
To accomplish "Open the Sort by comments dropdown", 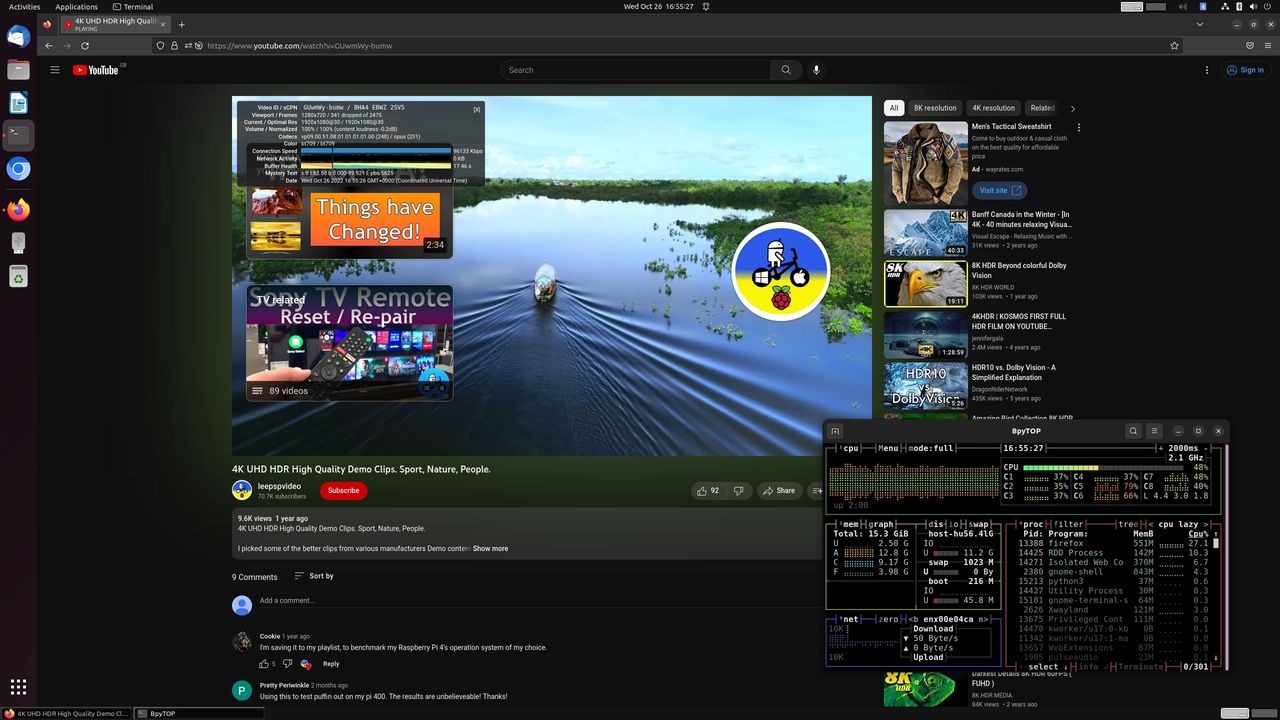I will (314, 576).
